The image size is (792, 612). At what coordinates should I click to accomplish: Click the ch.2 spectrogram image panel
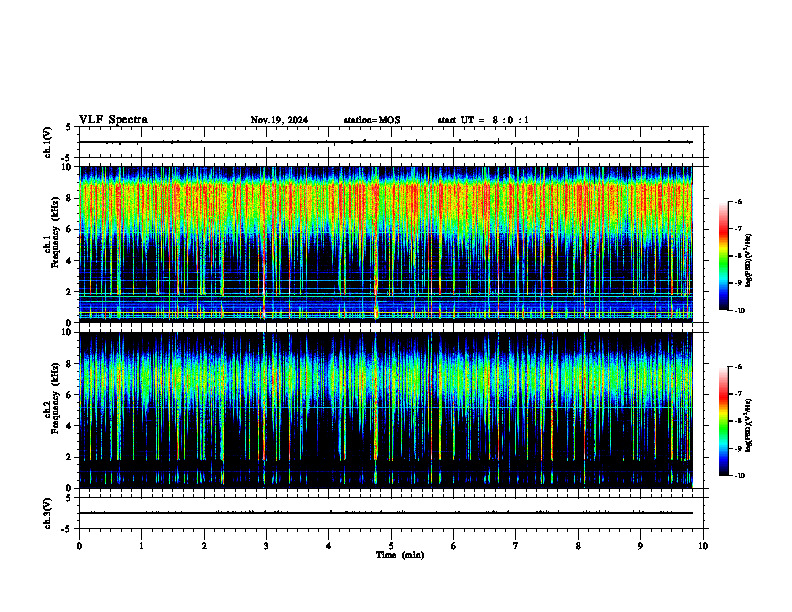[x=386, y=410]
